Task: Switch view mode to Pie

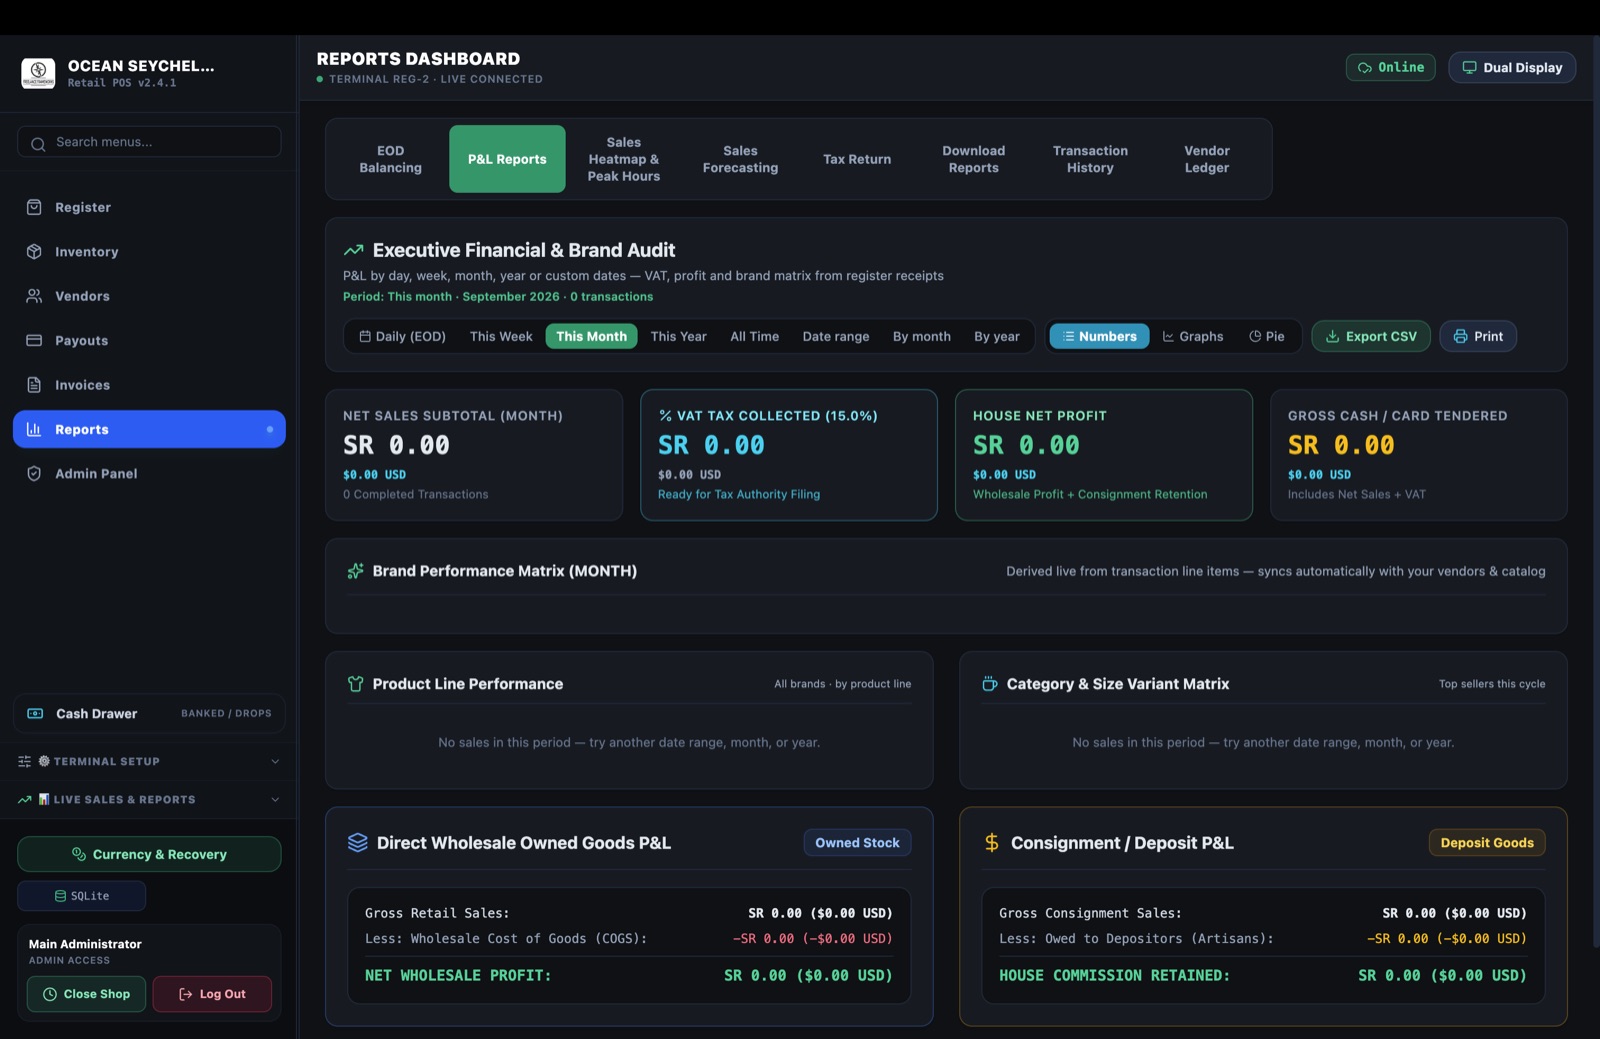Action: point(1267,336)
